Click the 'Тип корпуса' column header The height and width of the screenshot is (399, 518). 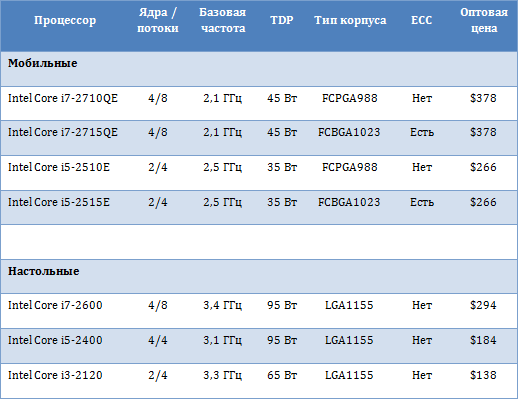(350, 20)
